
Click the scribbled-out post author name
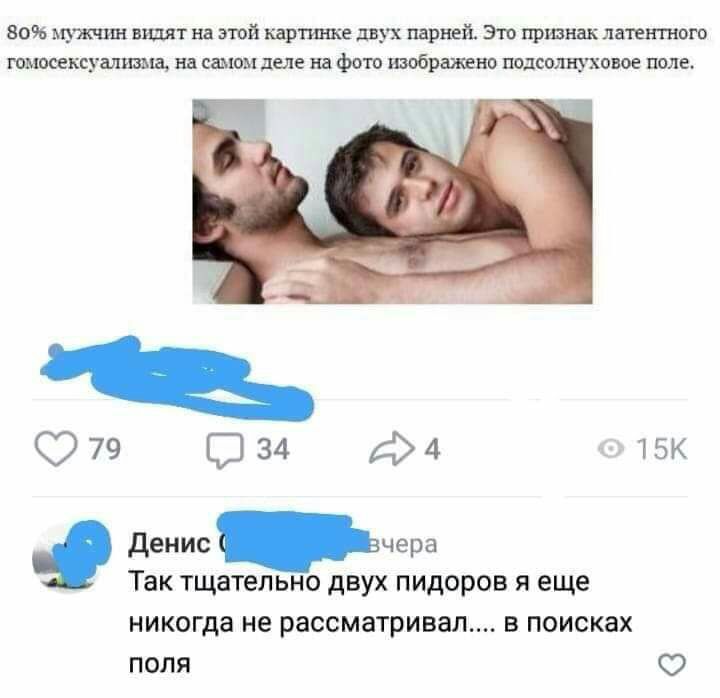[177, 379]
